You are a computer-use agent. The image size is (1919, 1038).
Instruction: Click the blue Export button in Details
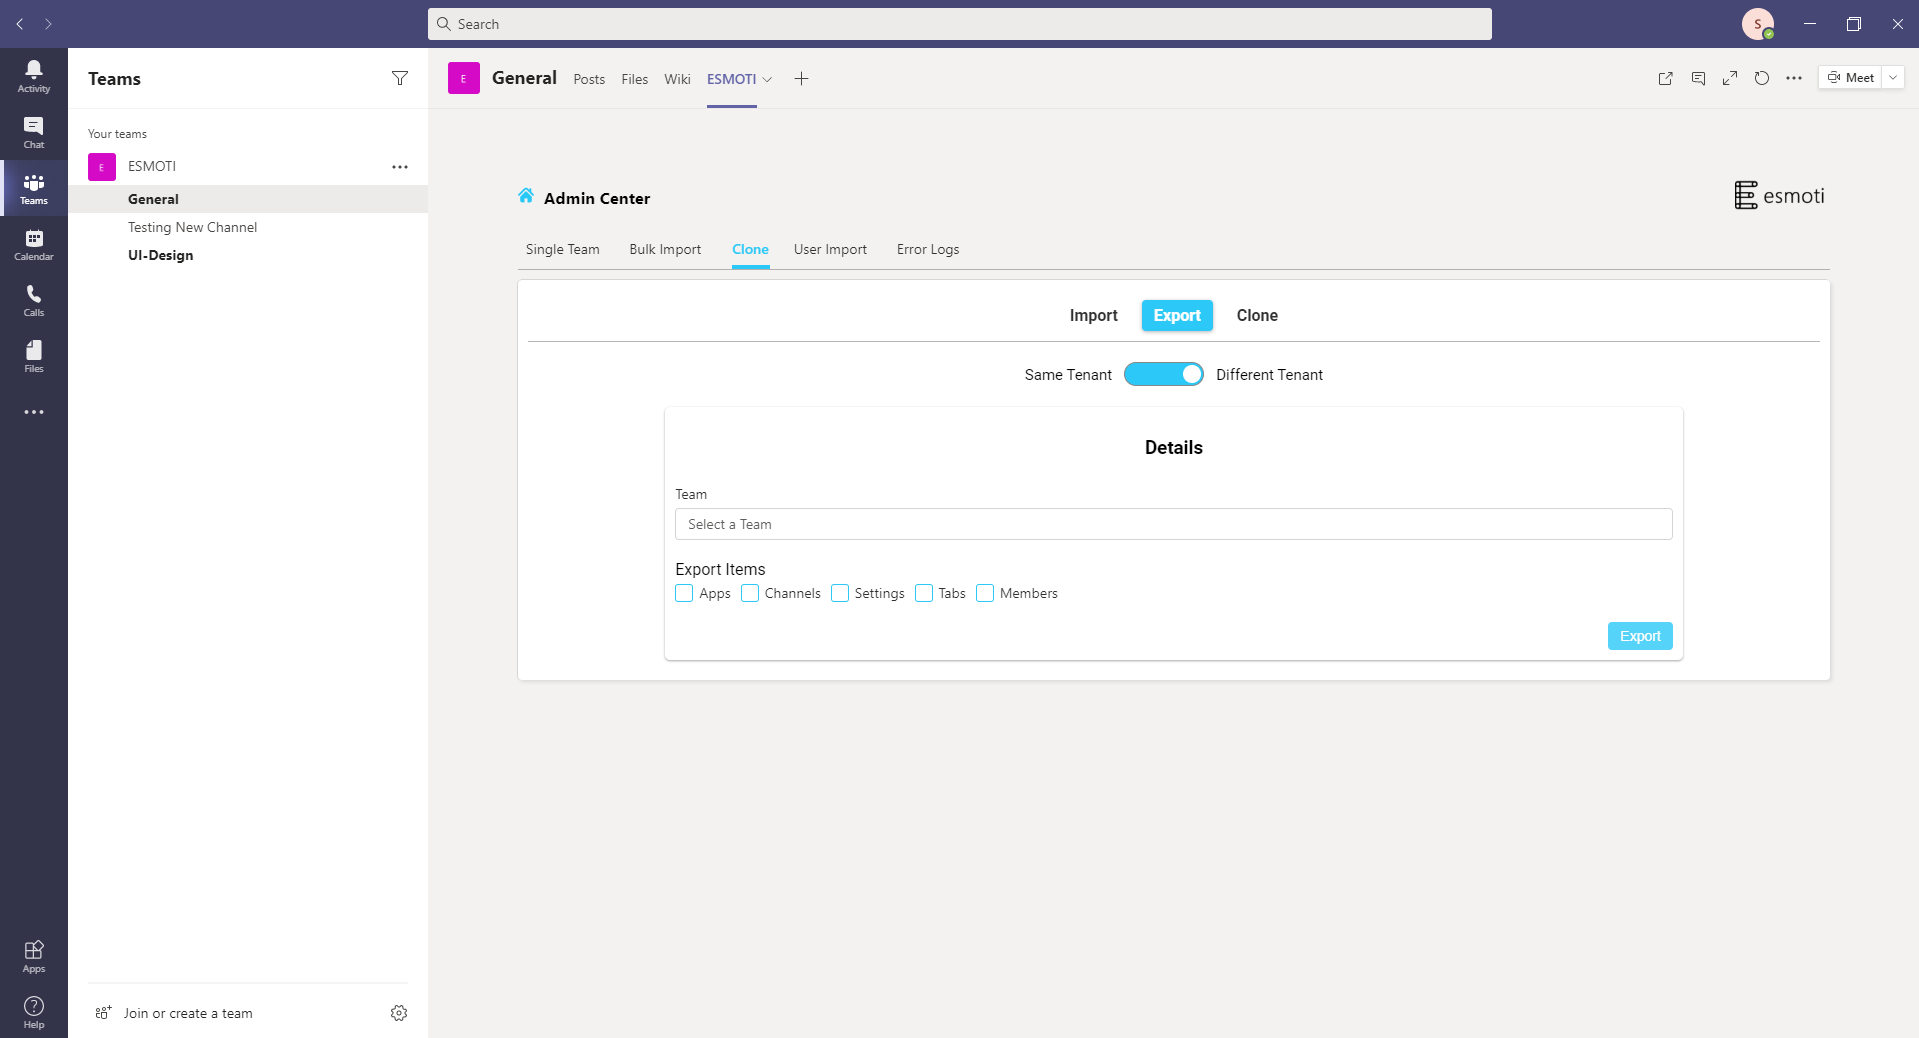(1640, 636)
